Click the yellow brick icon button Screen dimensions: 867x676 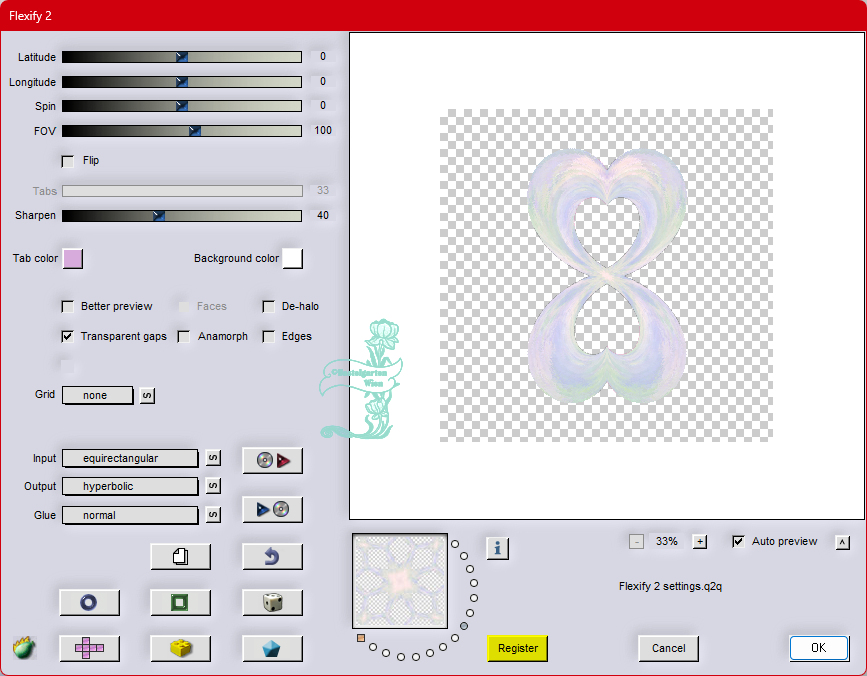tap(180, 648)
